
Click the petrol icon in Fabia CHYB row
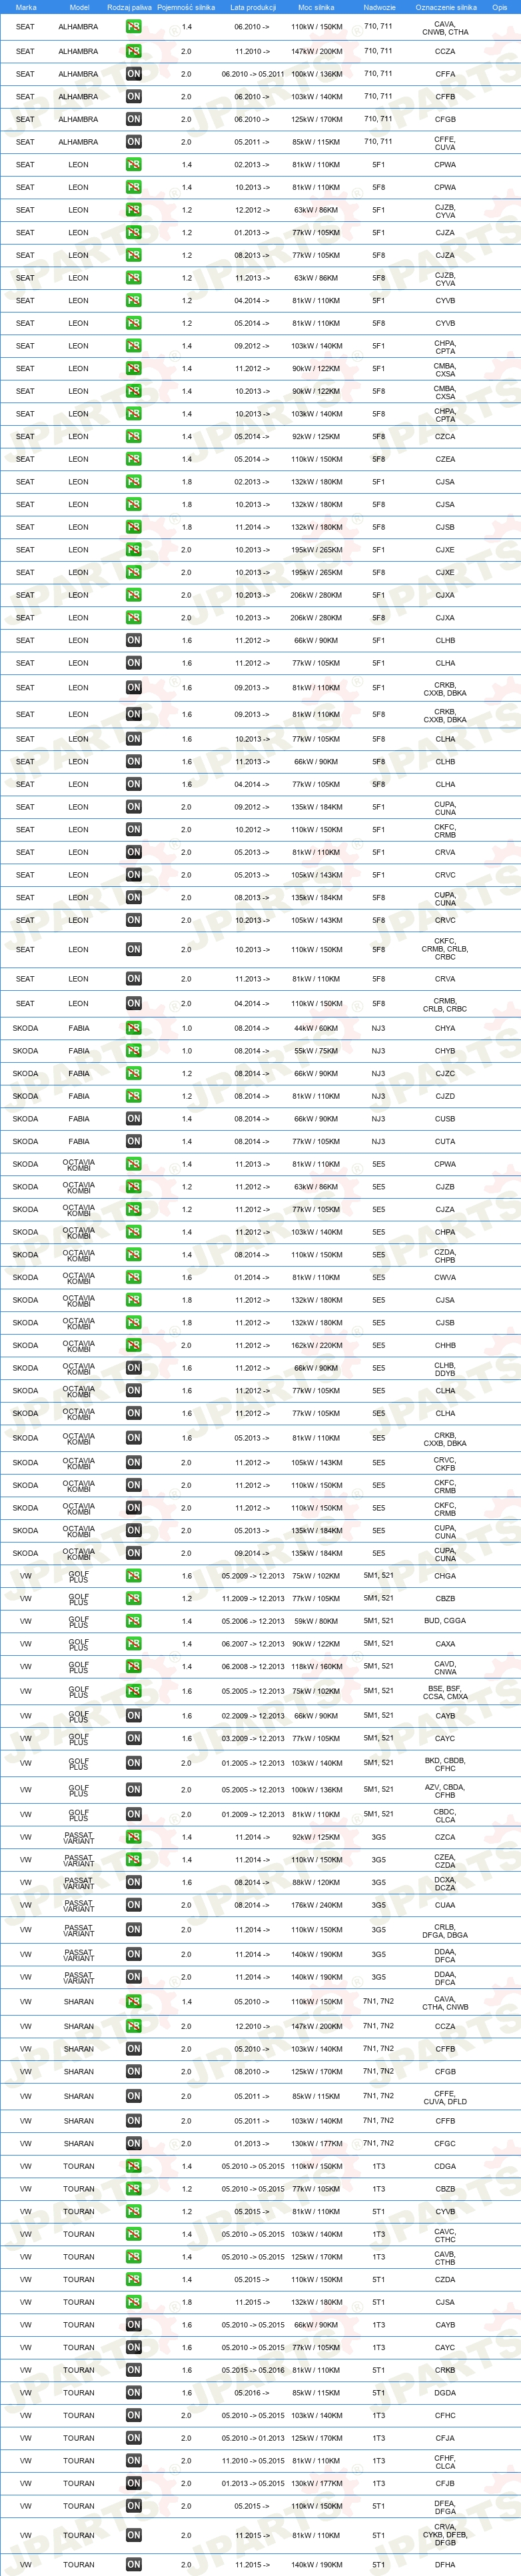pos(133,1051)
